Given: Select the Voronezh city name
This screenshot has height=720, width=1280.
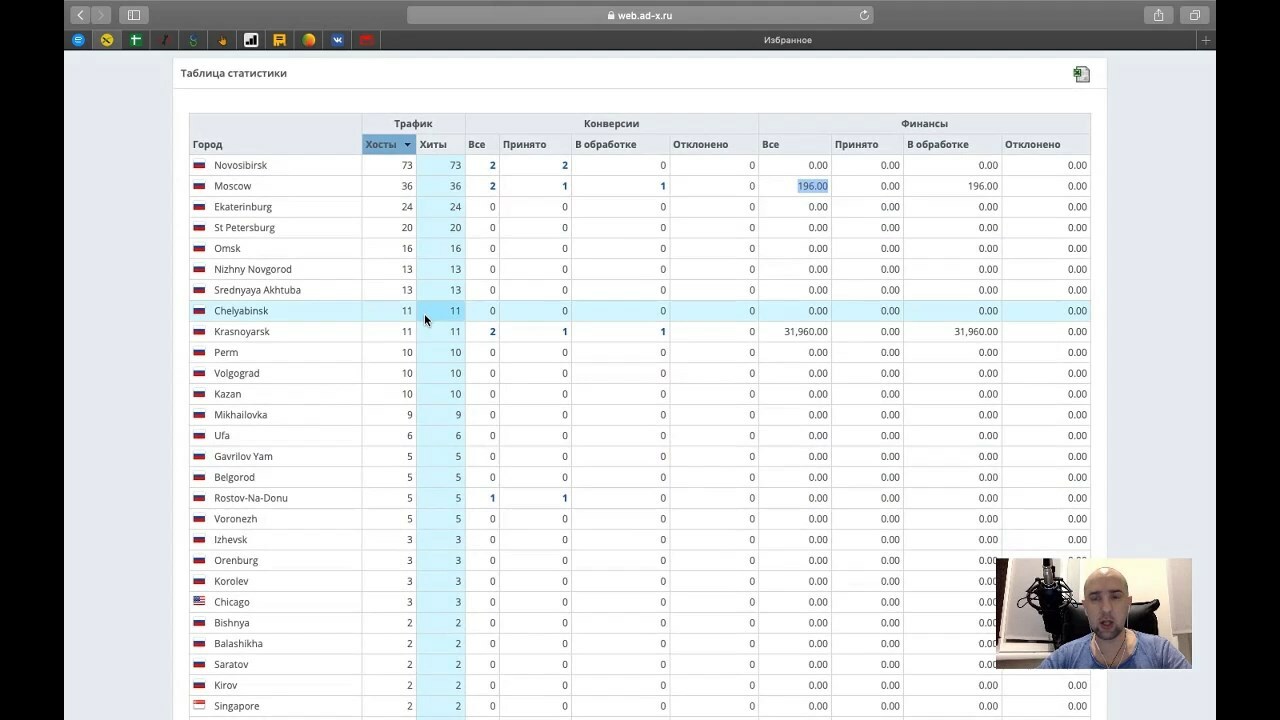Looking at the screenshot, I should coord(235,519).
